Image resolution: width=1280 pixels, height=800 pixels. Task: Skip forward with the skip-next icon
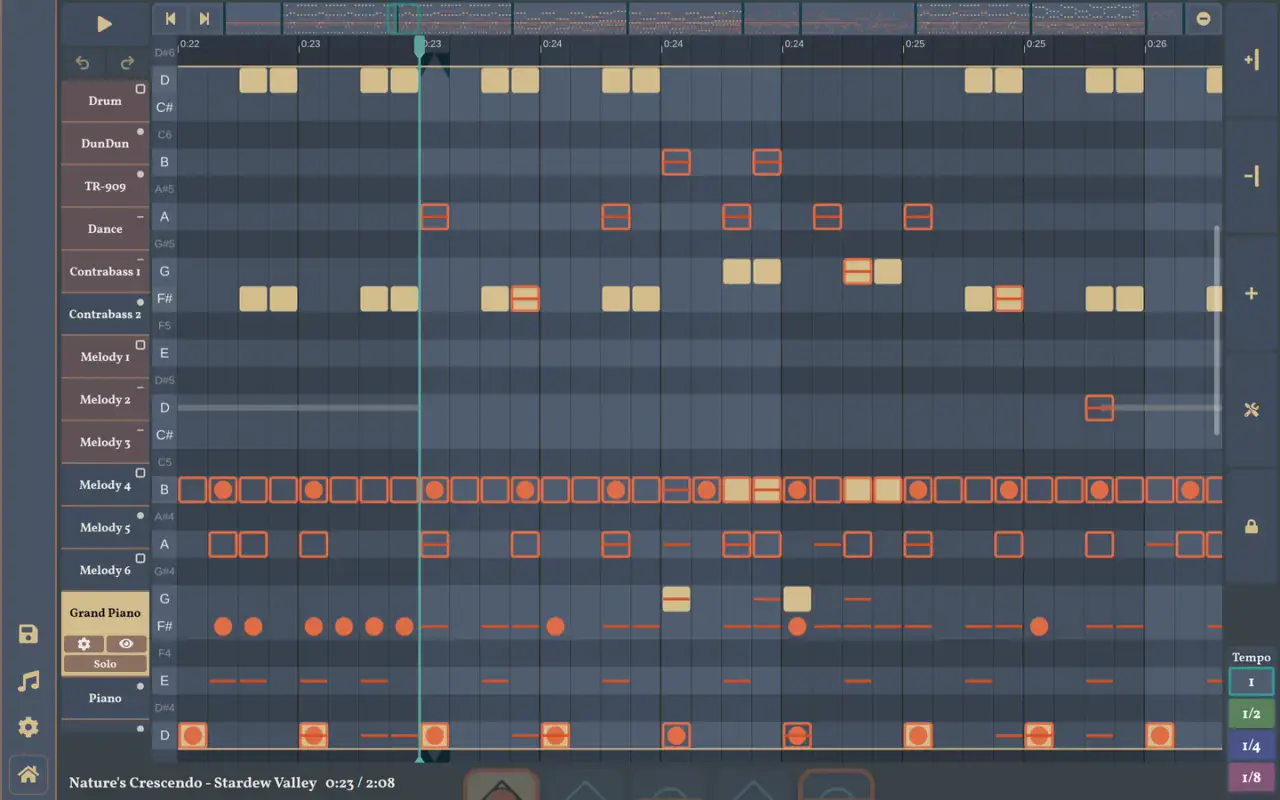click(204, 19)
